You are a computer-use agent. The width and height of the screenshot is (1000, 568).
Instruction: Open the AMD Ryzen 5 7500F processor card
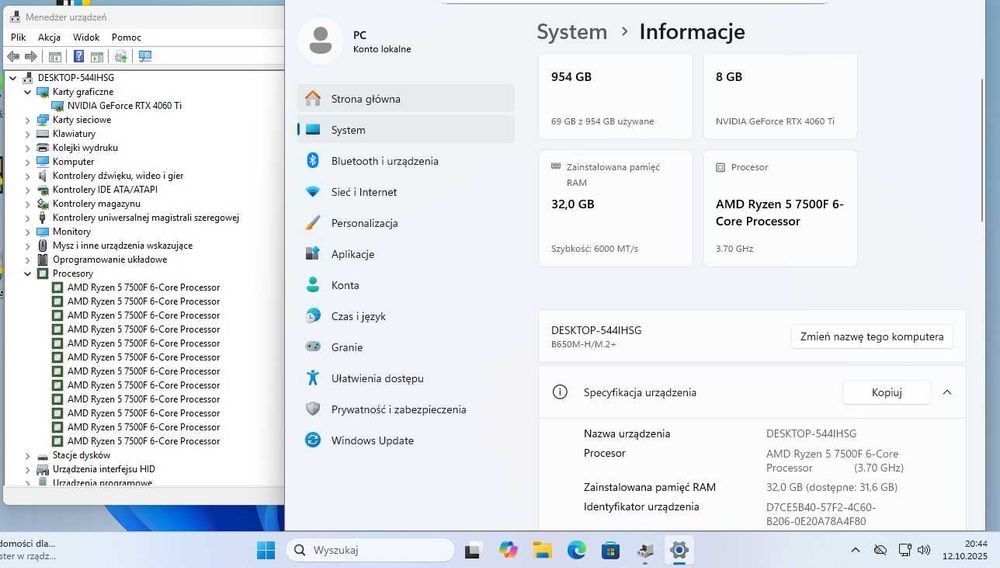click(780, 208)
